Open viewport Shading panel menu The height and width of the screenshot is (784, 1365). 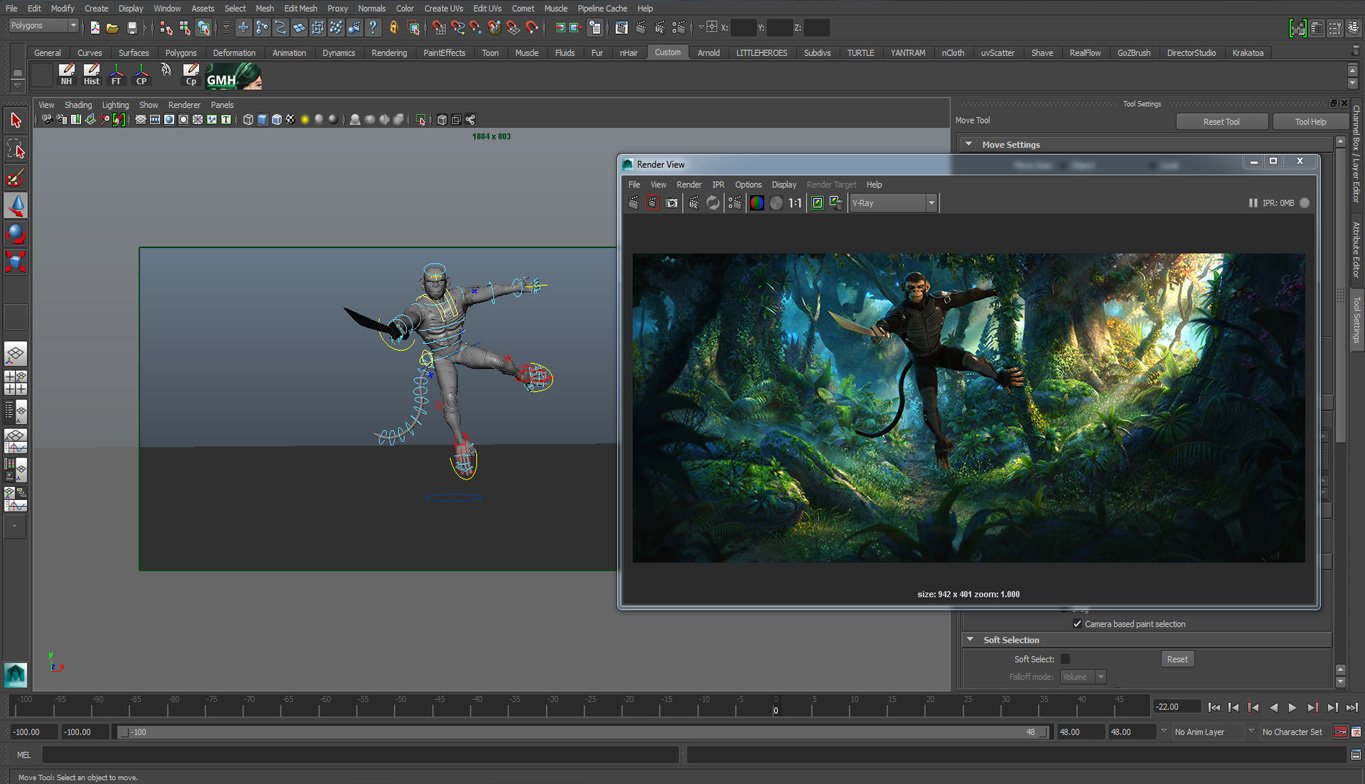(x=78, y=105)
